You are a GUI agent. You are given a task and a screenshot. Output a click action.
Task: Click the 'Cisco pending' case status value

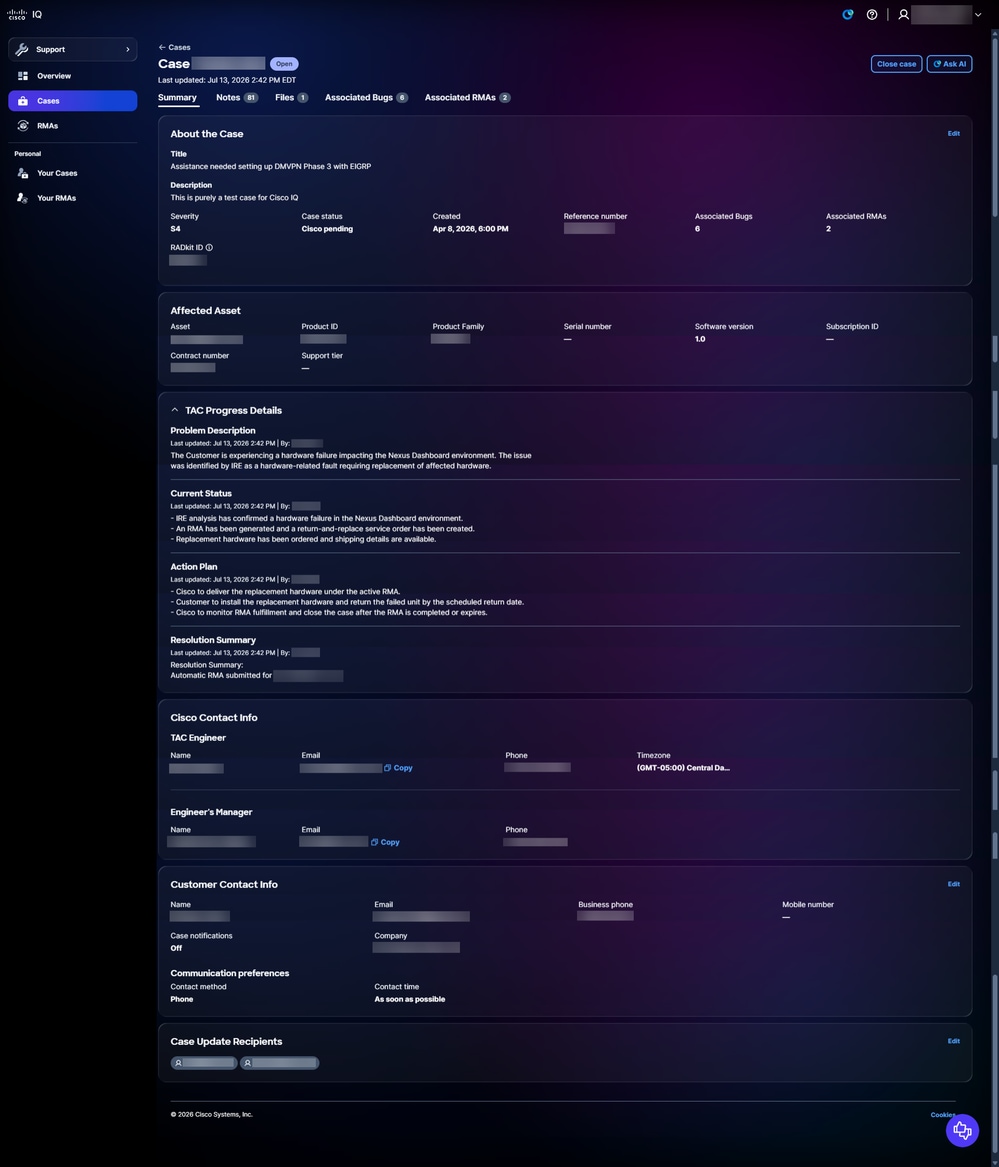pos(327,228)
